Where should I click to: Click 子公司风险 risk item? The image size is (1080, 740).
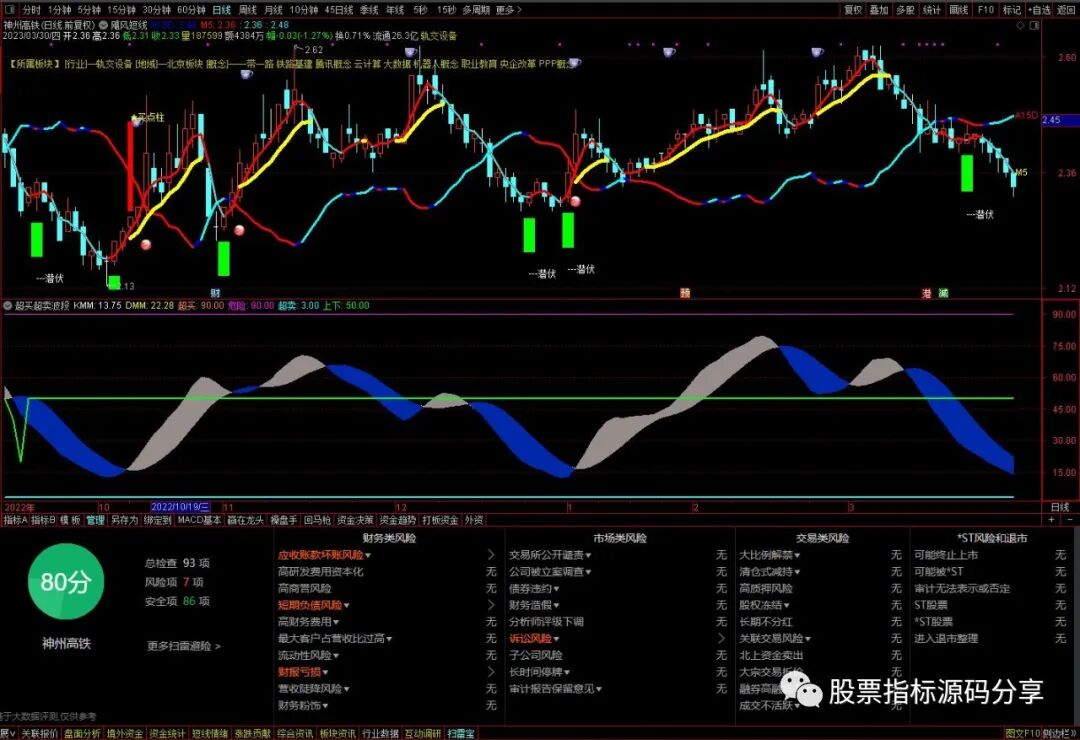tap(536, 655)
